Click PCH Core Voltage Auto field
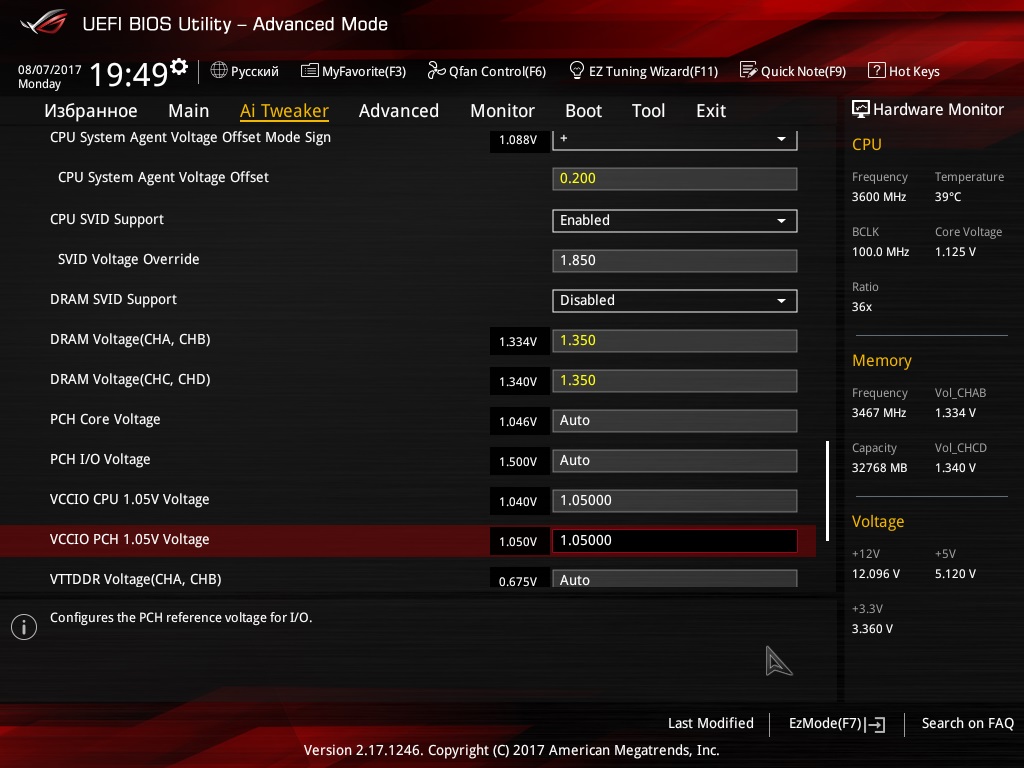1024x768 pixels. coord(675,421)
